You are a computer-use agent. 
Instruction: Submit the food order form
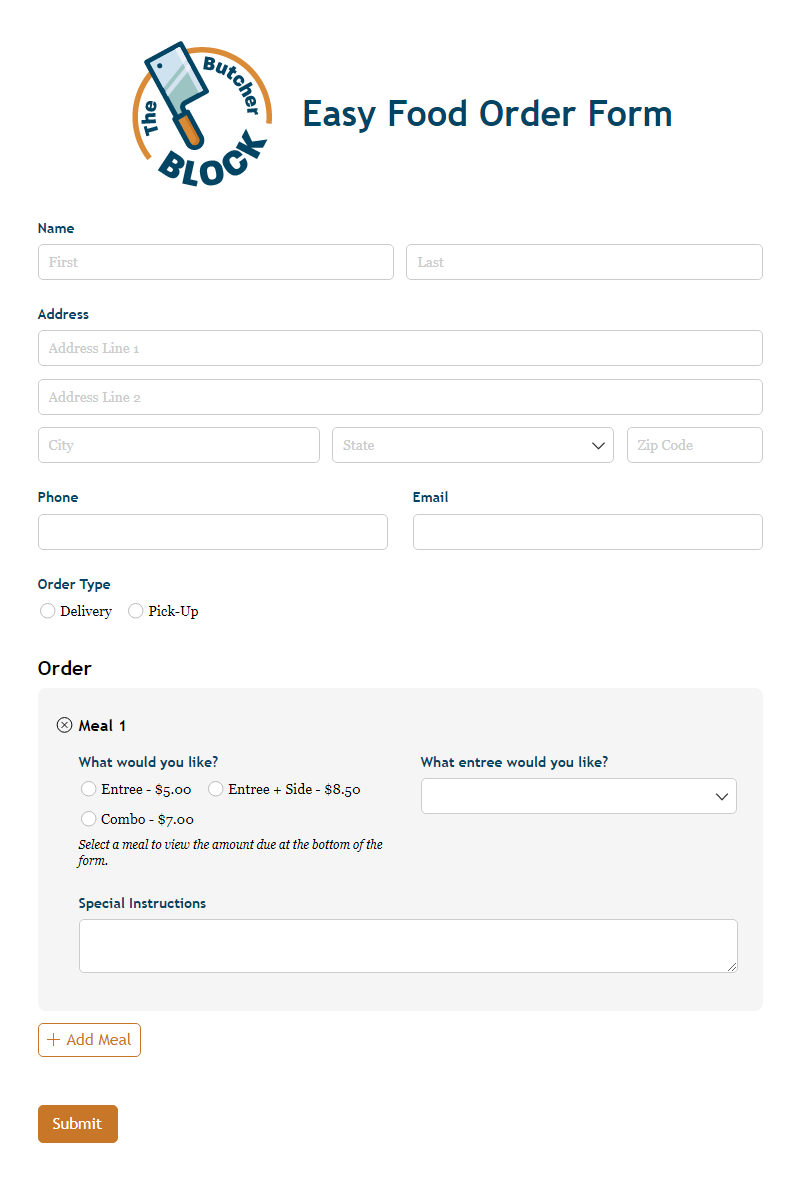[78, 1123]
